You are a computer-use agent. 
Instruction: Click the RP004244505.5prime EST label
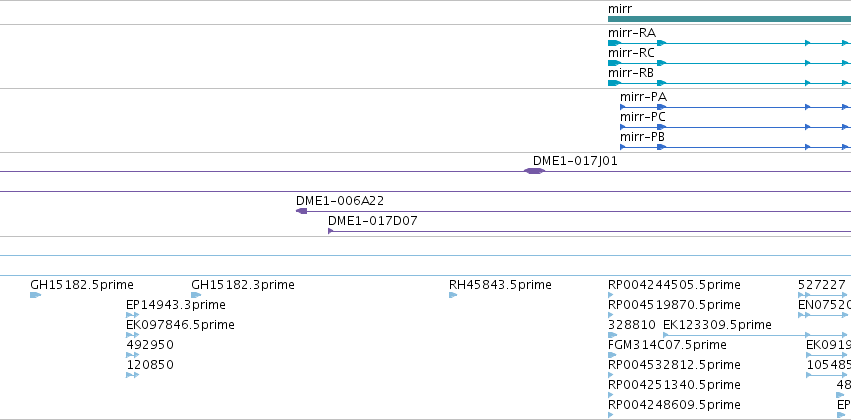[674, 285]
